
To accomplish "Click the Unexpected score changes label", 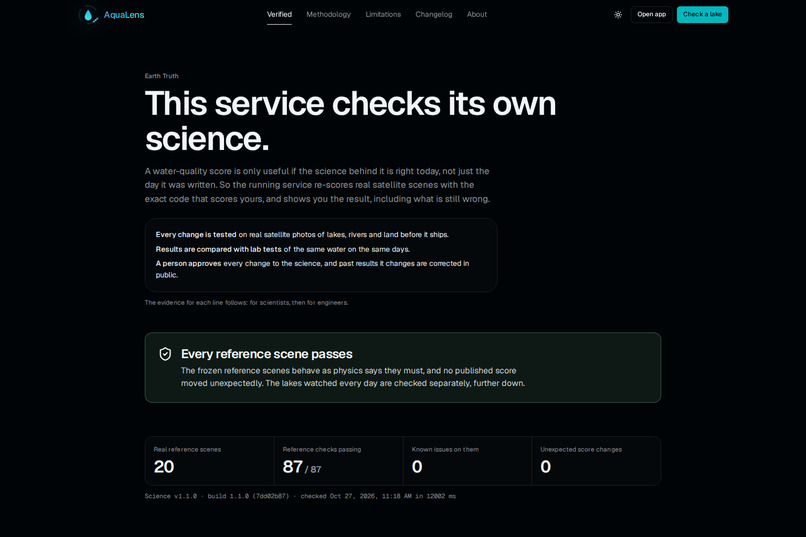I will click(581, 450).
